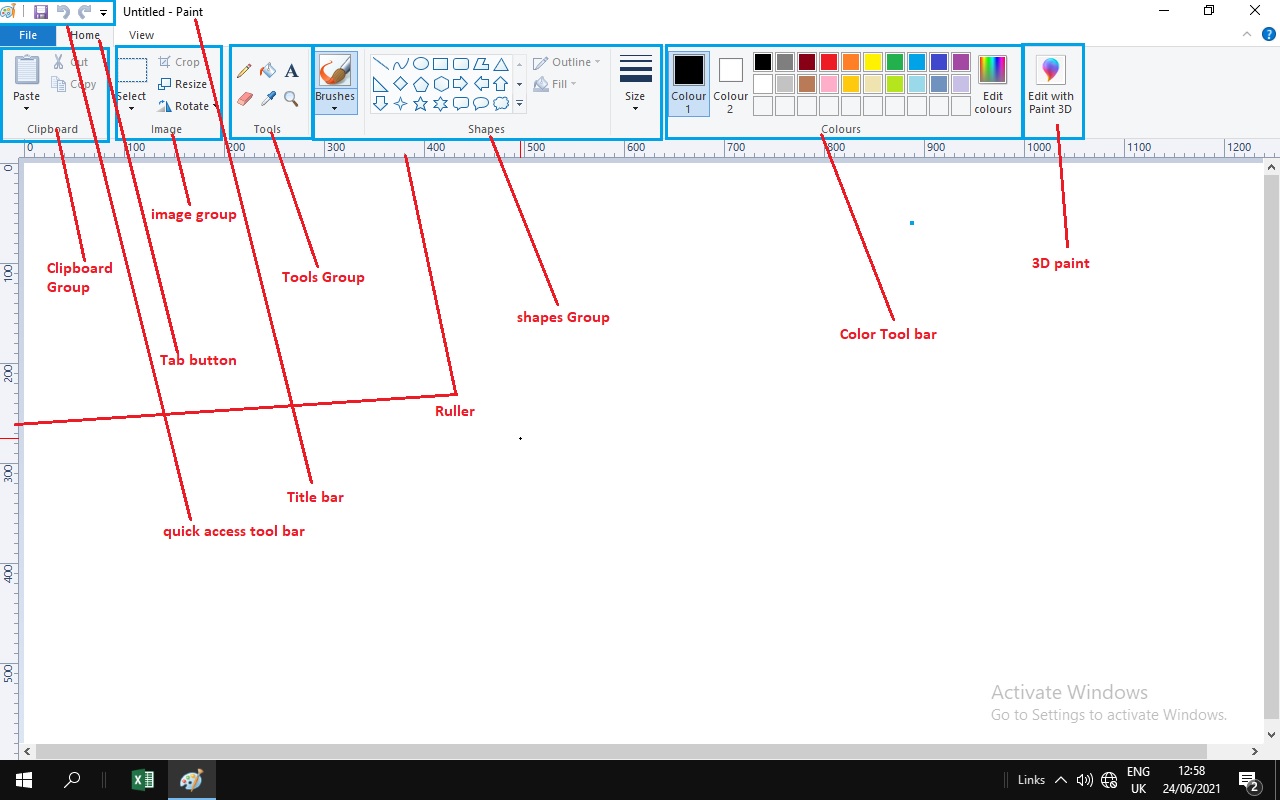Choose the Polygon shape
Screen dimensions: 1280x800
(x=481, y=64)
